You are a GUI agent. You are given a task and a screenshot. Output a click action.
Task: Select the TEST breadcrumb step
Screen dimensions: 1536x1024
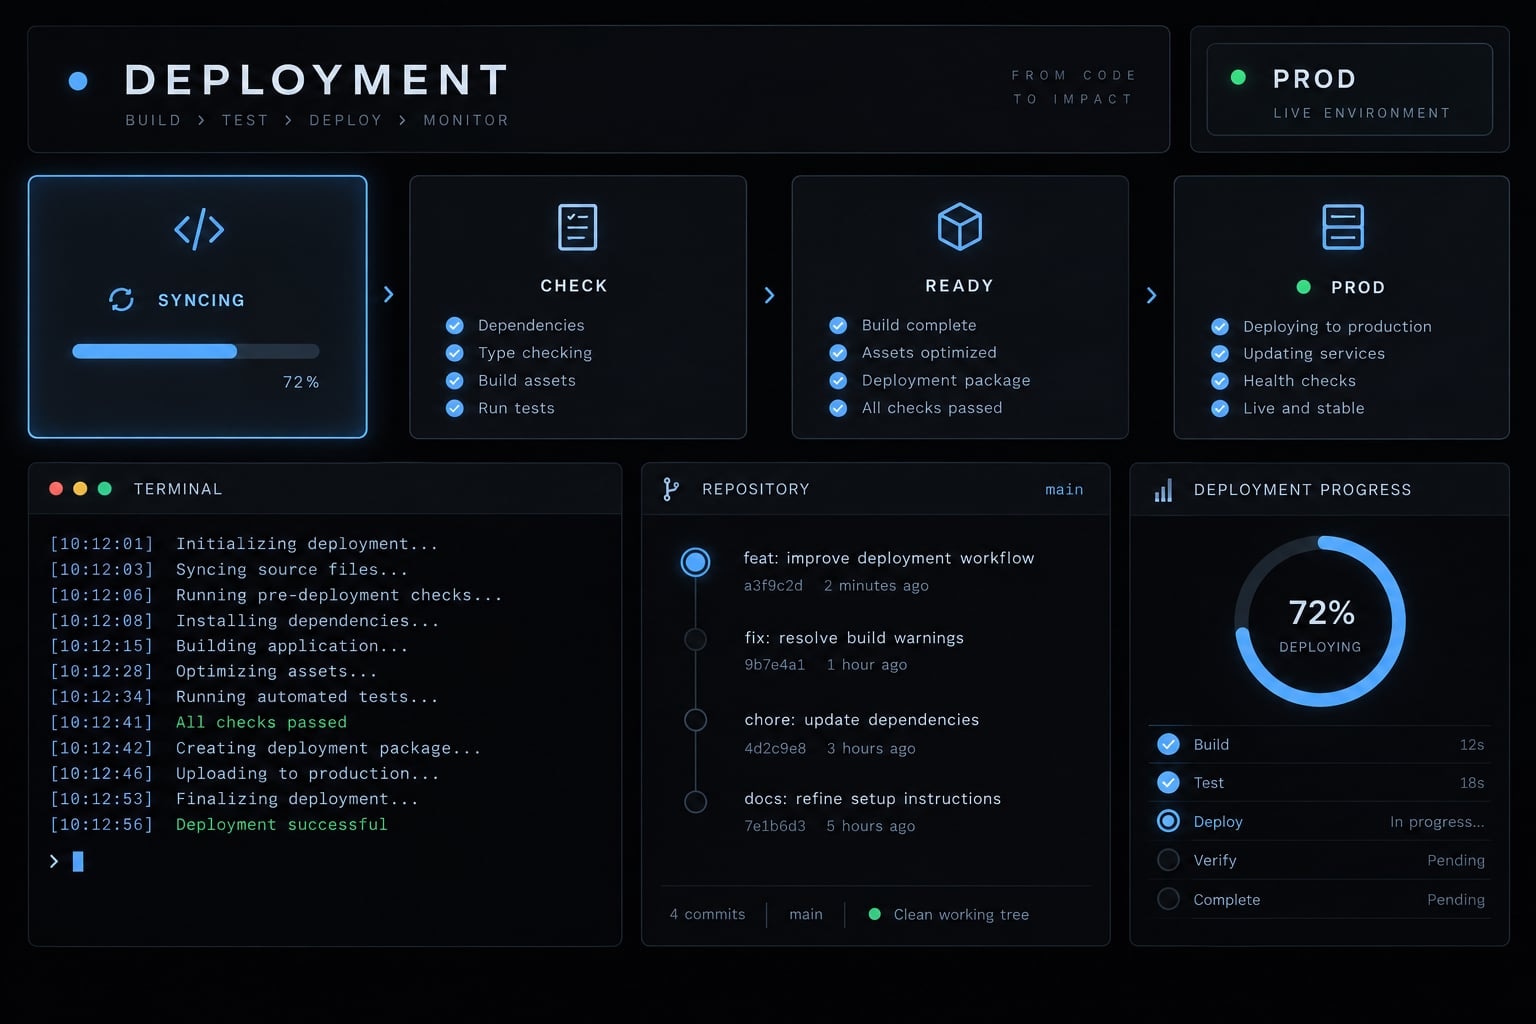tap(245, 120)
